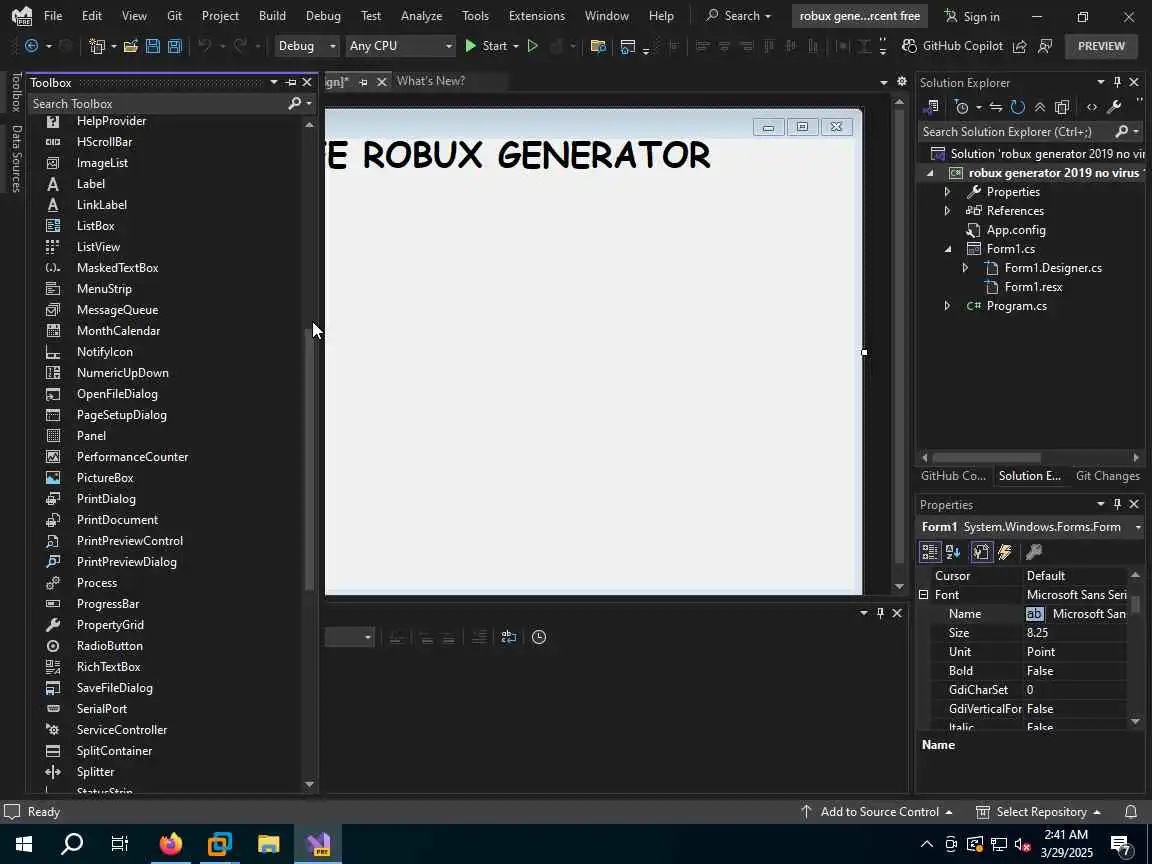Select PictureBox in the Toolbox list
Screen dimensions: 1152x864
104,478
